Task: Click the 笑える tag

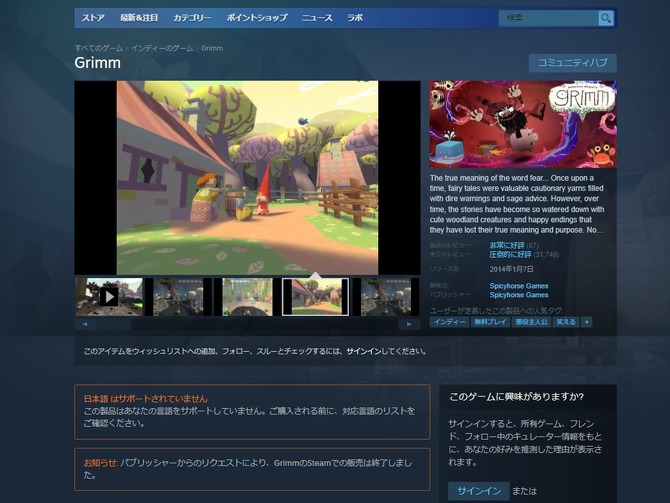Action: 566,322
